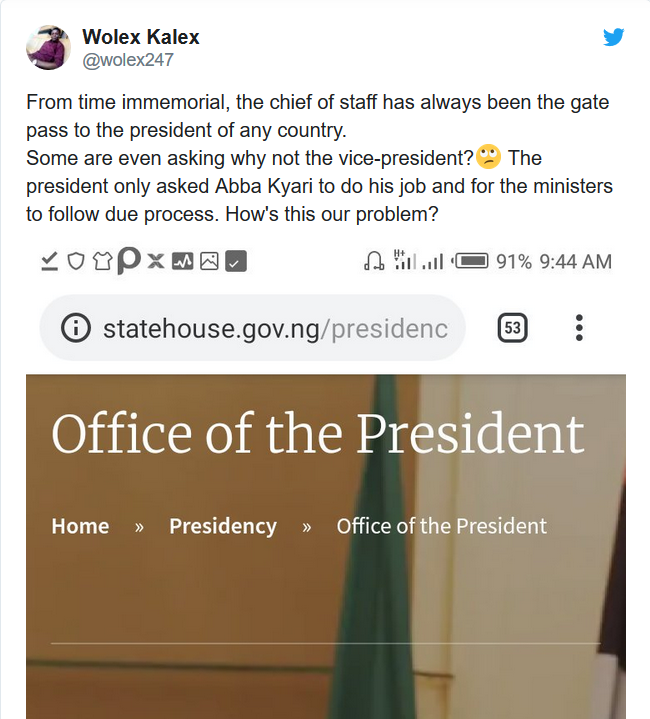650x719 pixels.
Task: Tap the site info icon in address bar
Action: [76, 327]
